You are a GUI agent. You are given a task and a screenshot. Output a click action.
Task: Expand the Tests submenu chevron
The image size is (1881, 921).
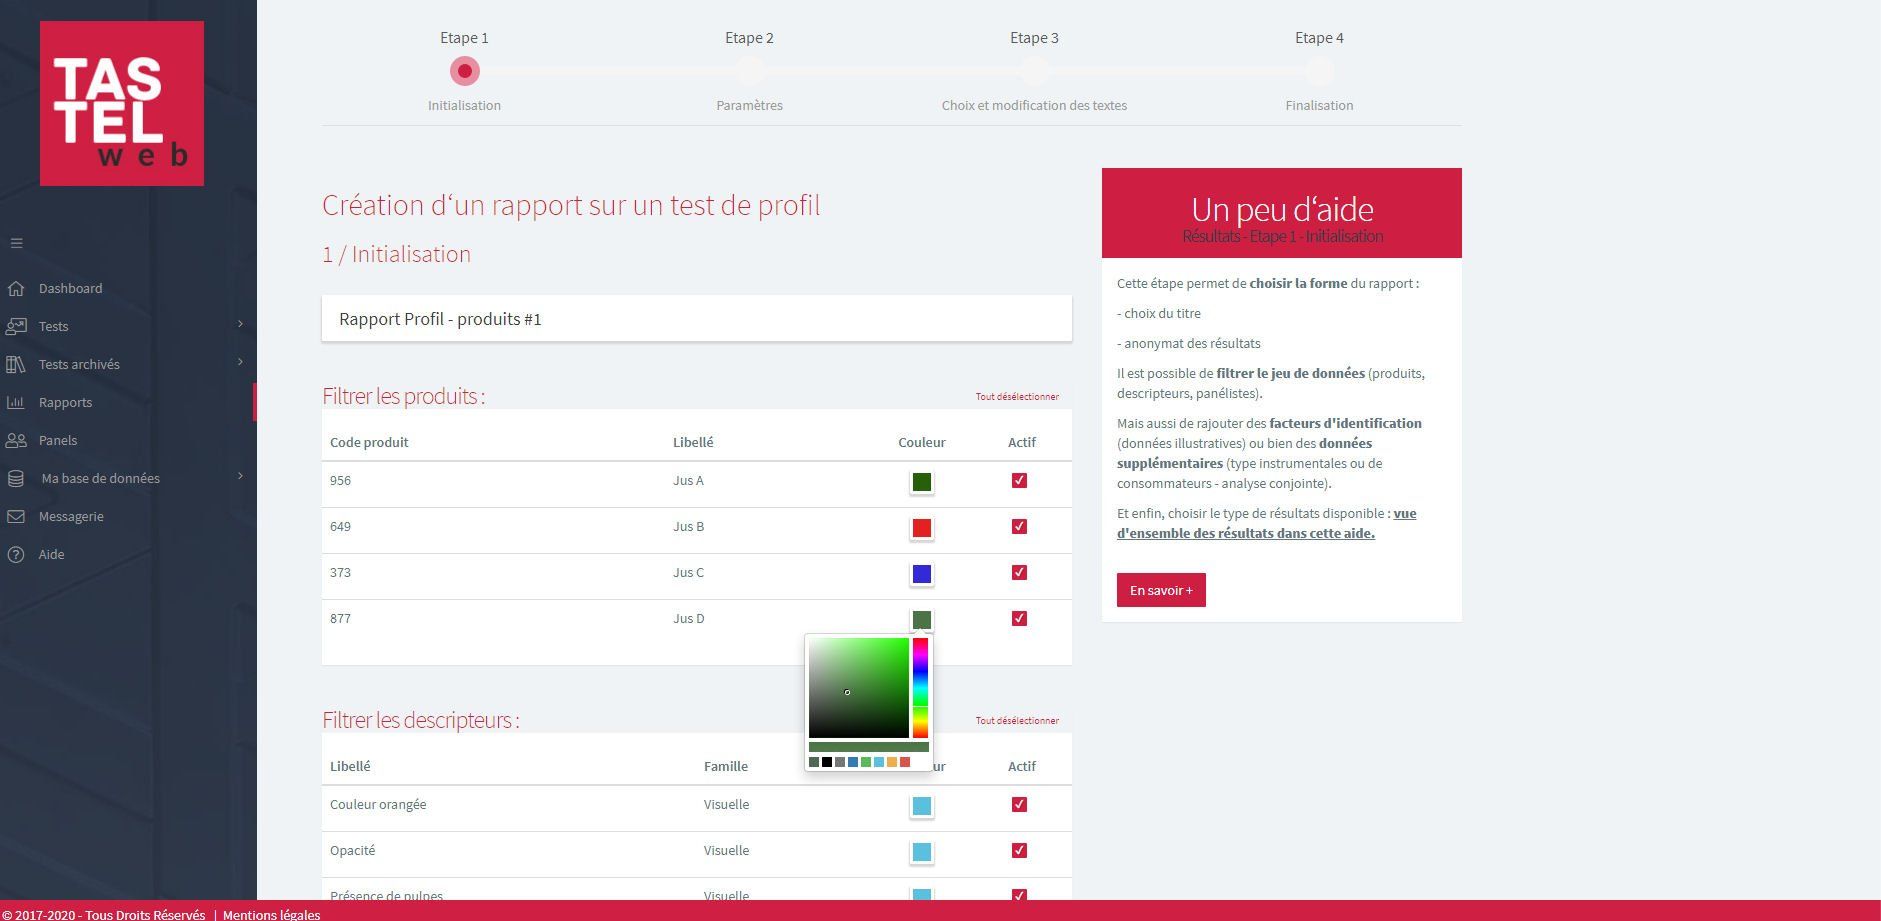(241, 325)
